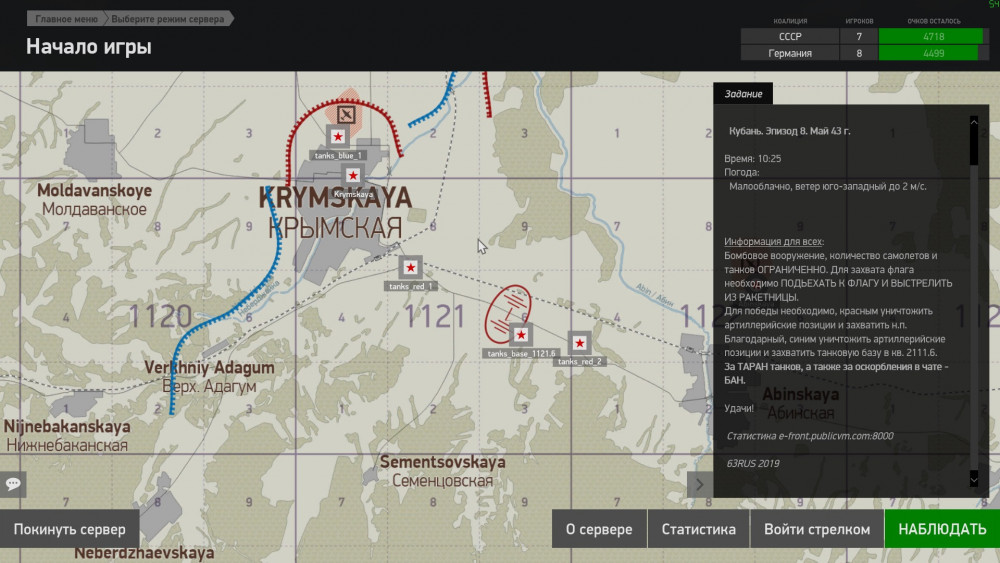Click the Войти стрелком button
The image size is (1000, 563).
click(817, 529)
